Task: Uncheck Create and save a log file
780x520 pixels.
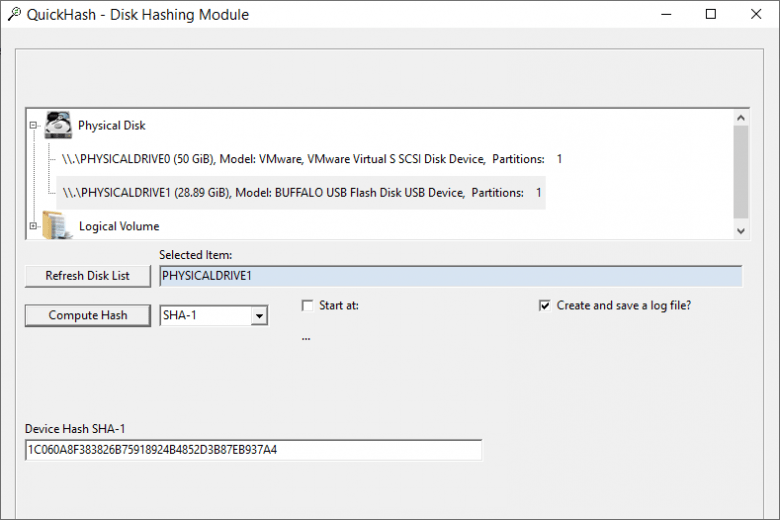Action: click(545, 305)
